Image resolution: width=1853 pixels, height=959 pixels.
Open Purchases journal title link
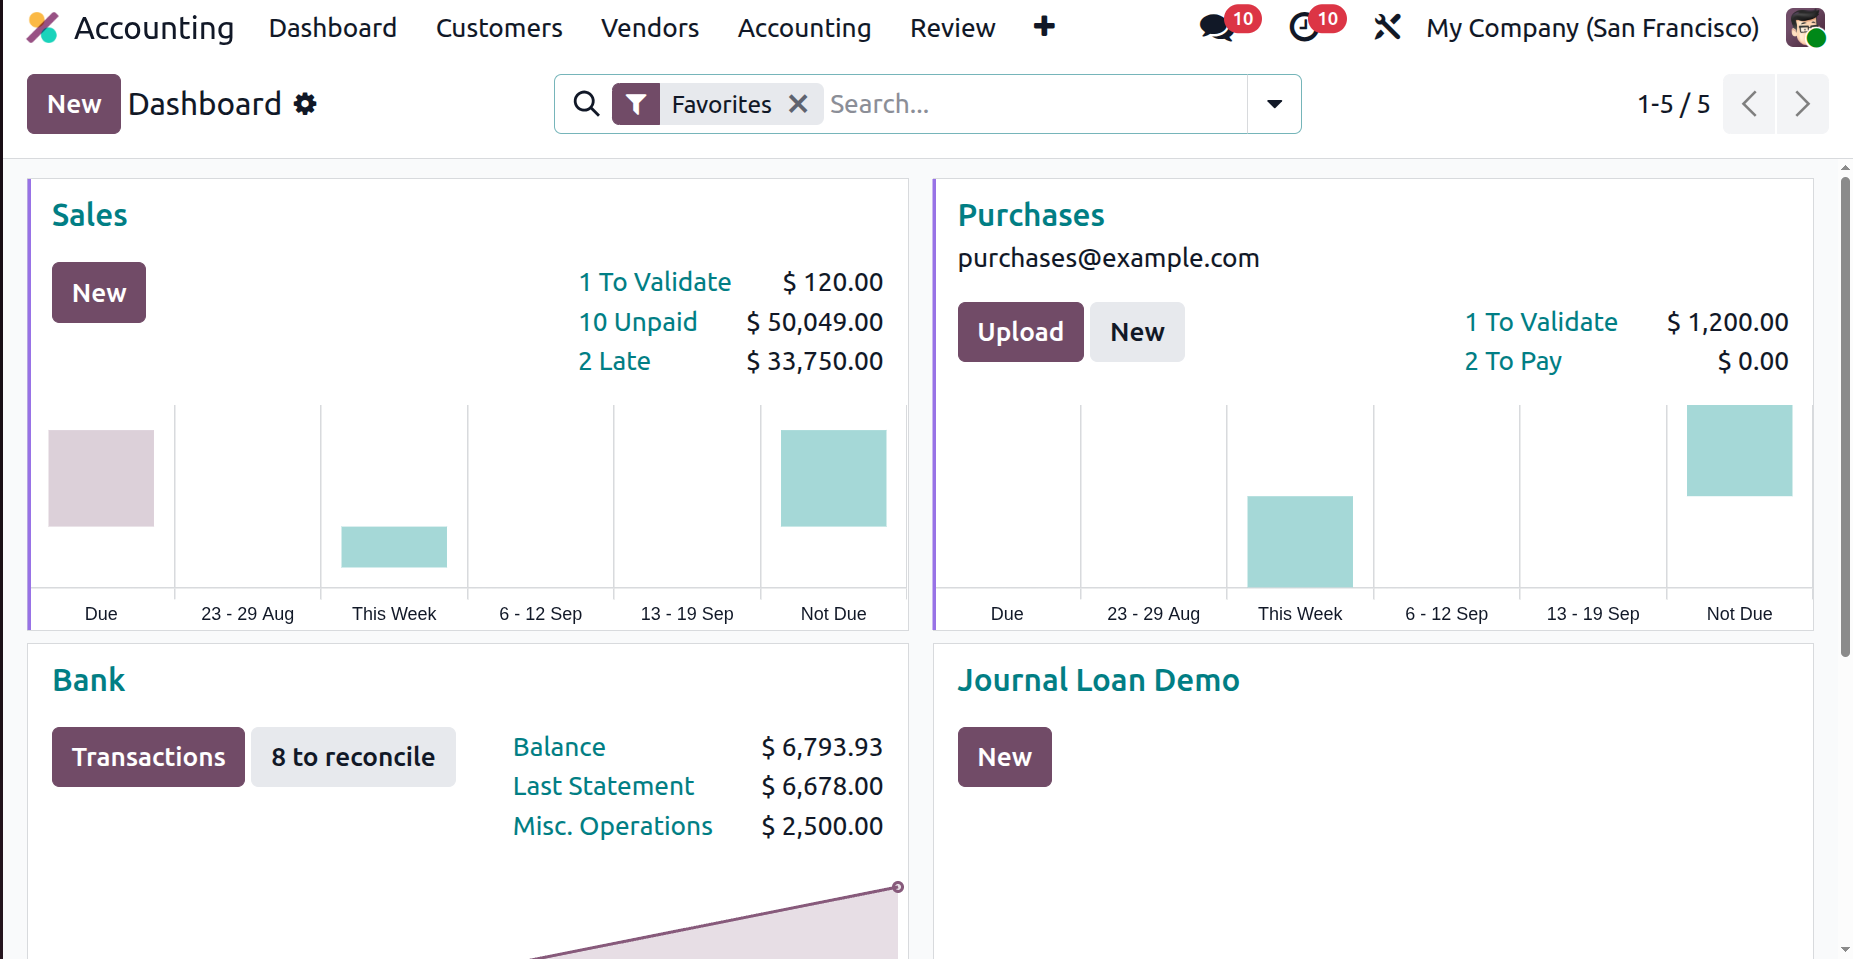point(1031,215)
